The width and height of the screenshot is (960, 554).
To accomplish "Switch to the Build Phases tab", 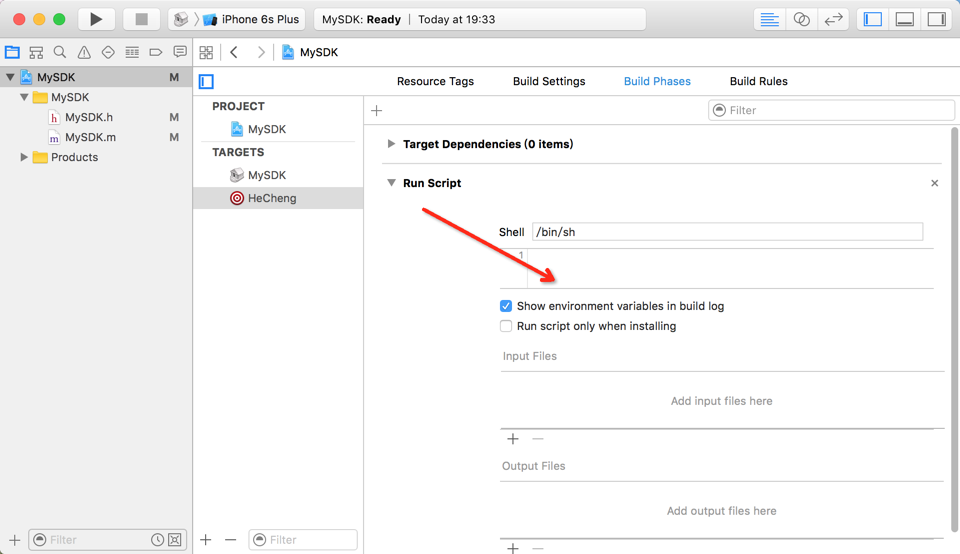I will (x=657, y=81).
